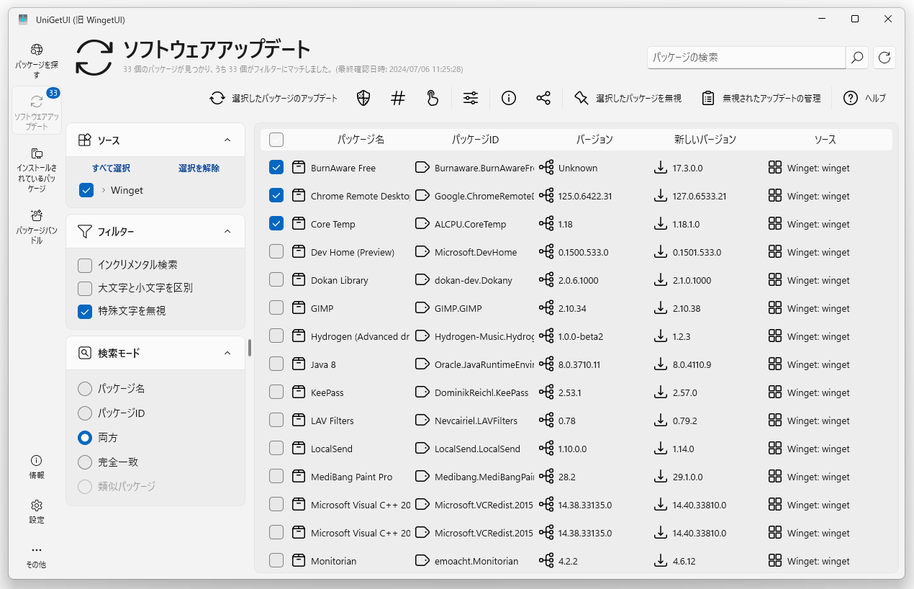Click source icon in MediBang Paint Pro row
The image size is (914, 589).
[775, 476]
